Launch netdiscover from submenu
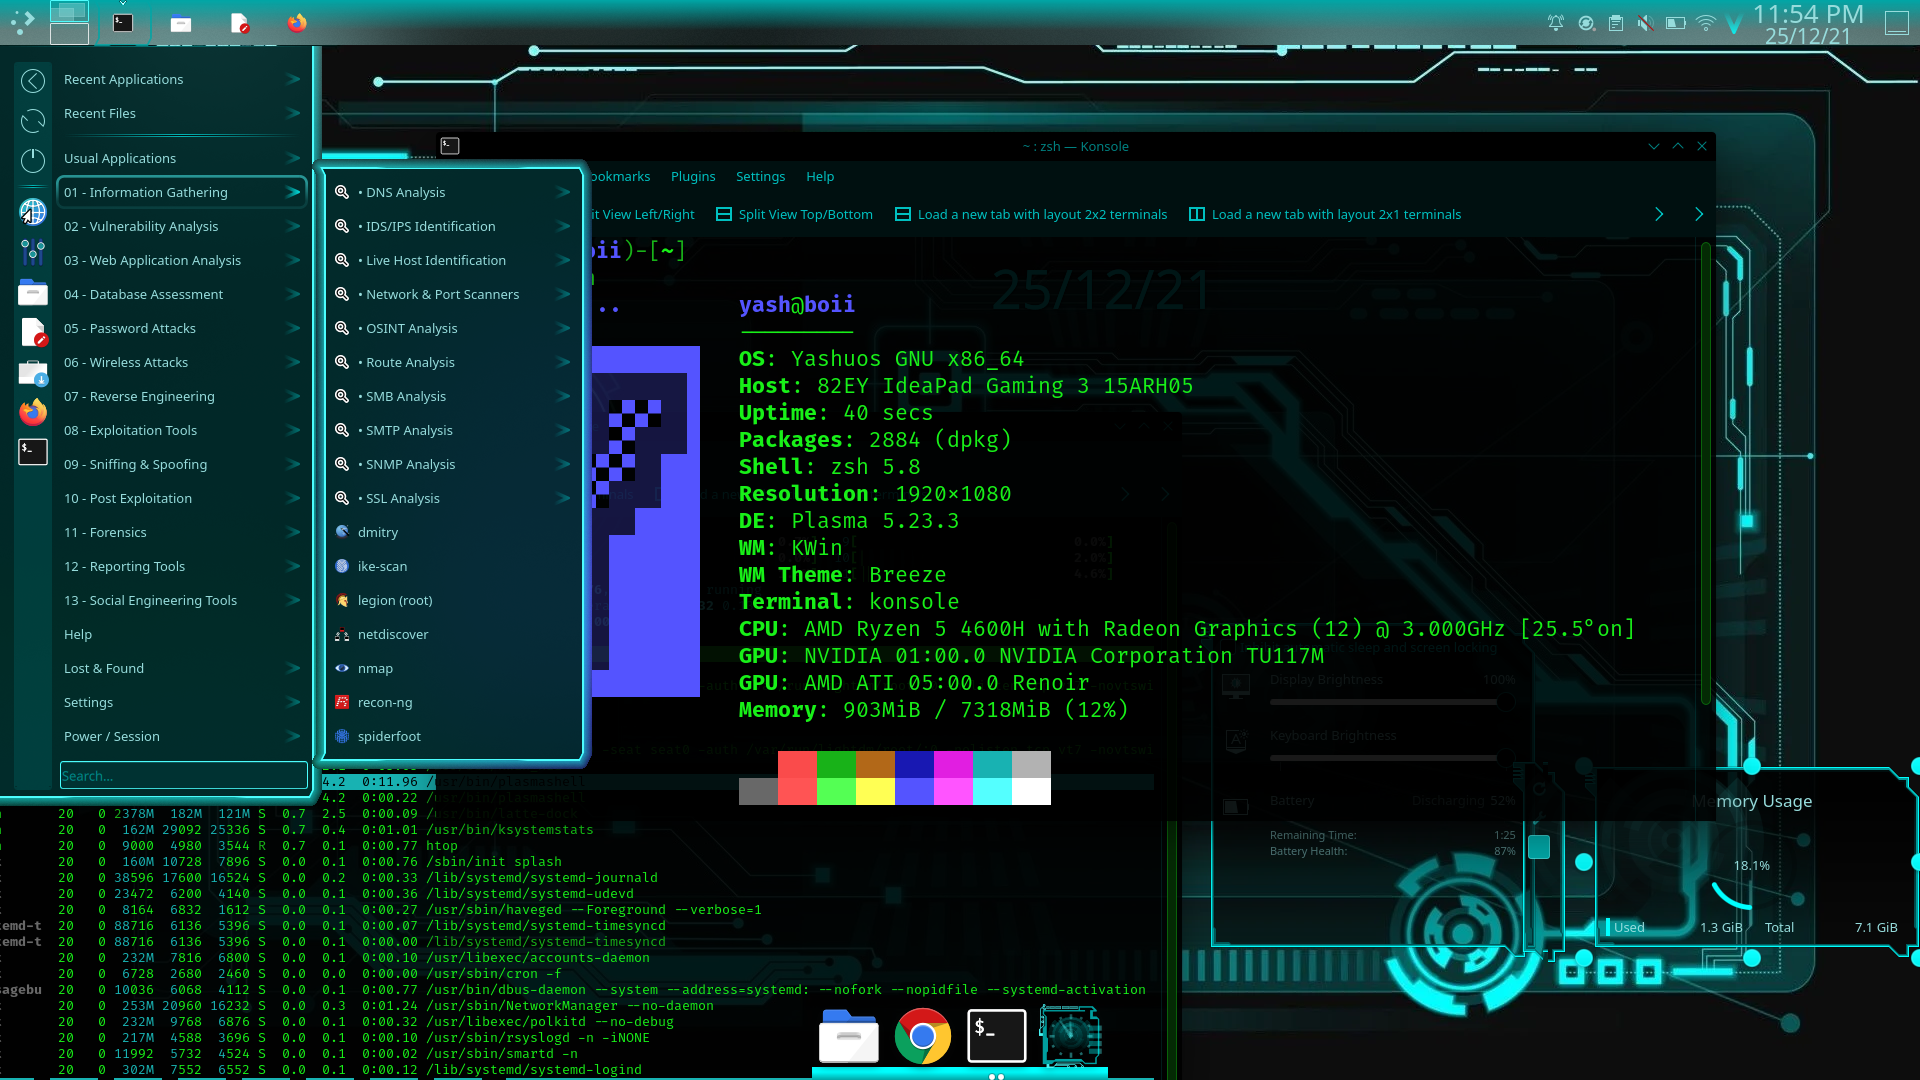This screenshot has height=1080, width=1920. [454, 634]
